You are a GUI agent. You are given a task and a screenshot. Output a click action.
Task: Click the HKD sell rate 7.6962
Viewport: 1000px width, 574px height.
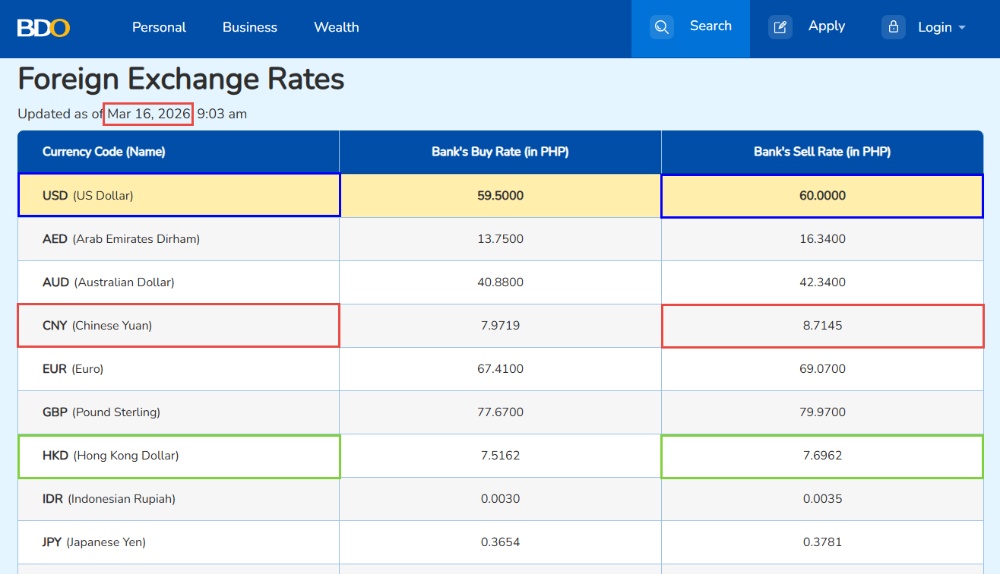(822, 456)
